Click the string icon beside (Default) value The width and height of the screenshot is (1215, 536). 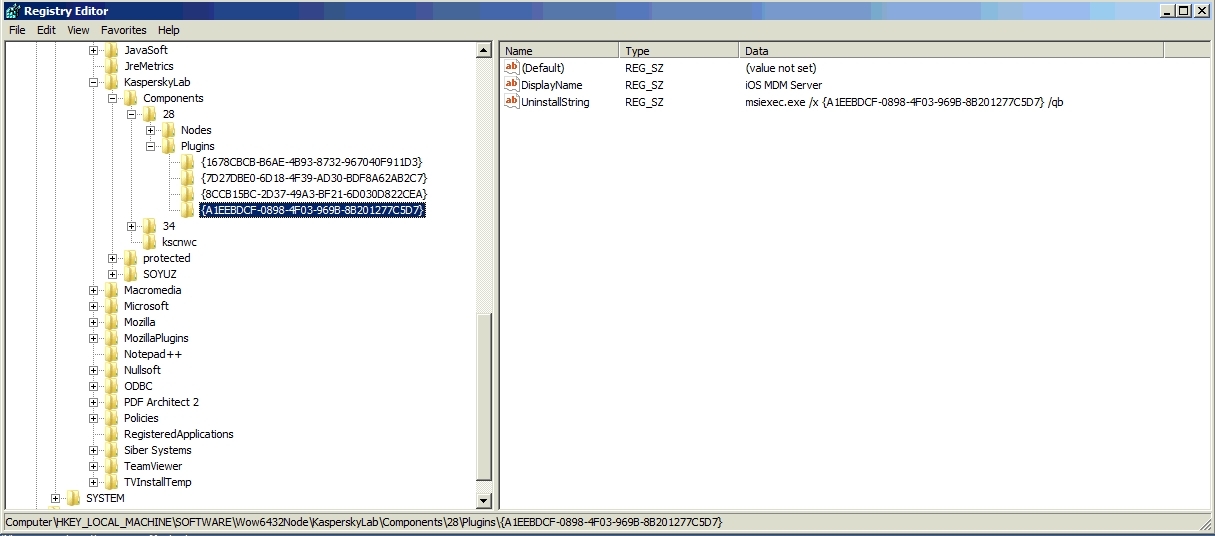(x=512, y=67)
